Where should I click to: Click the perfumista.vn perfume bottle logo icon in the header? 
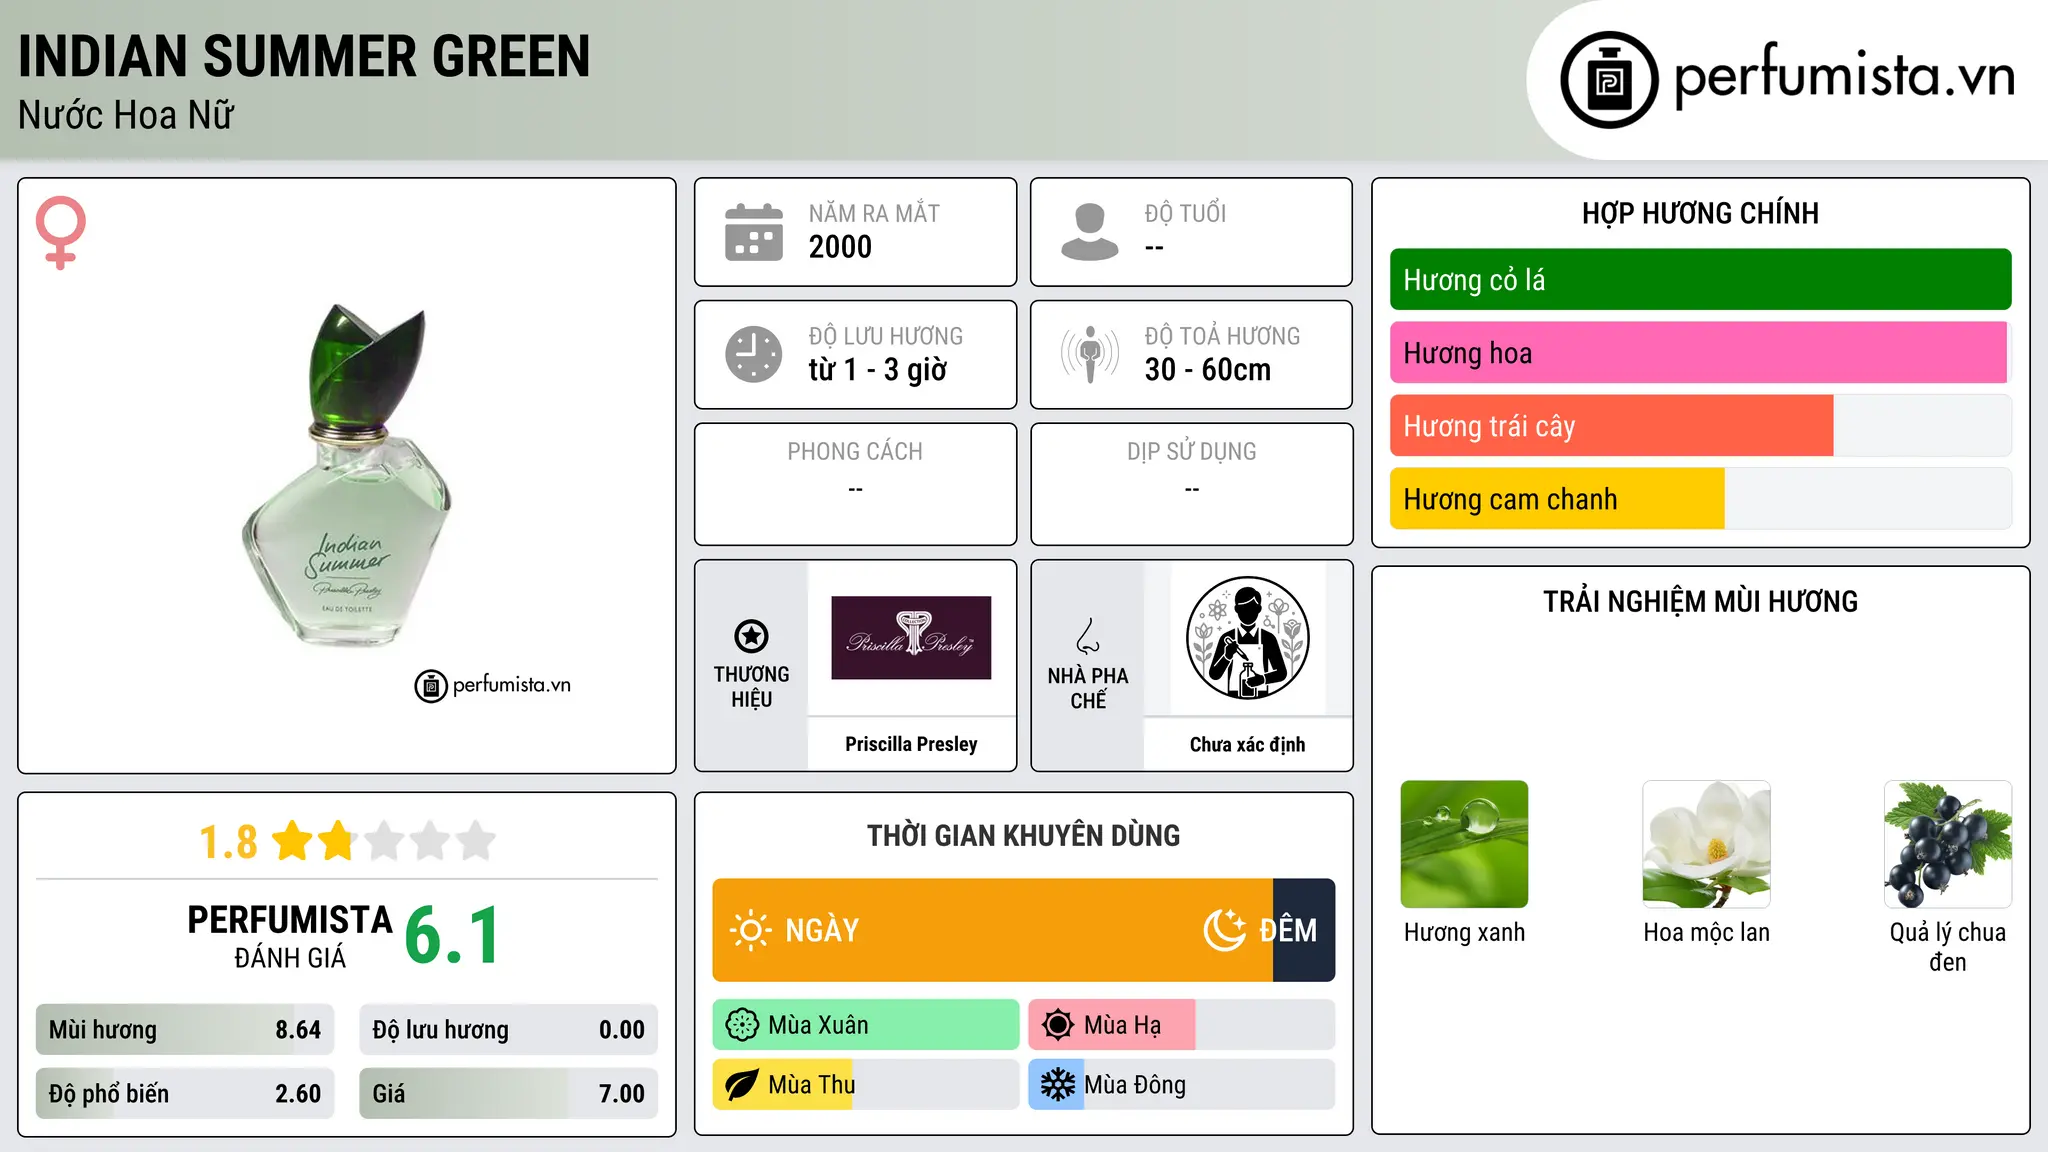click(x=1609, y=80)
